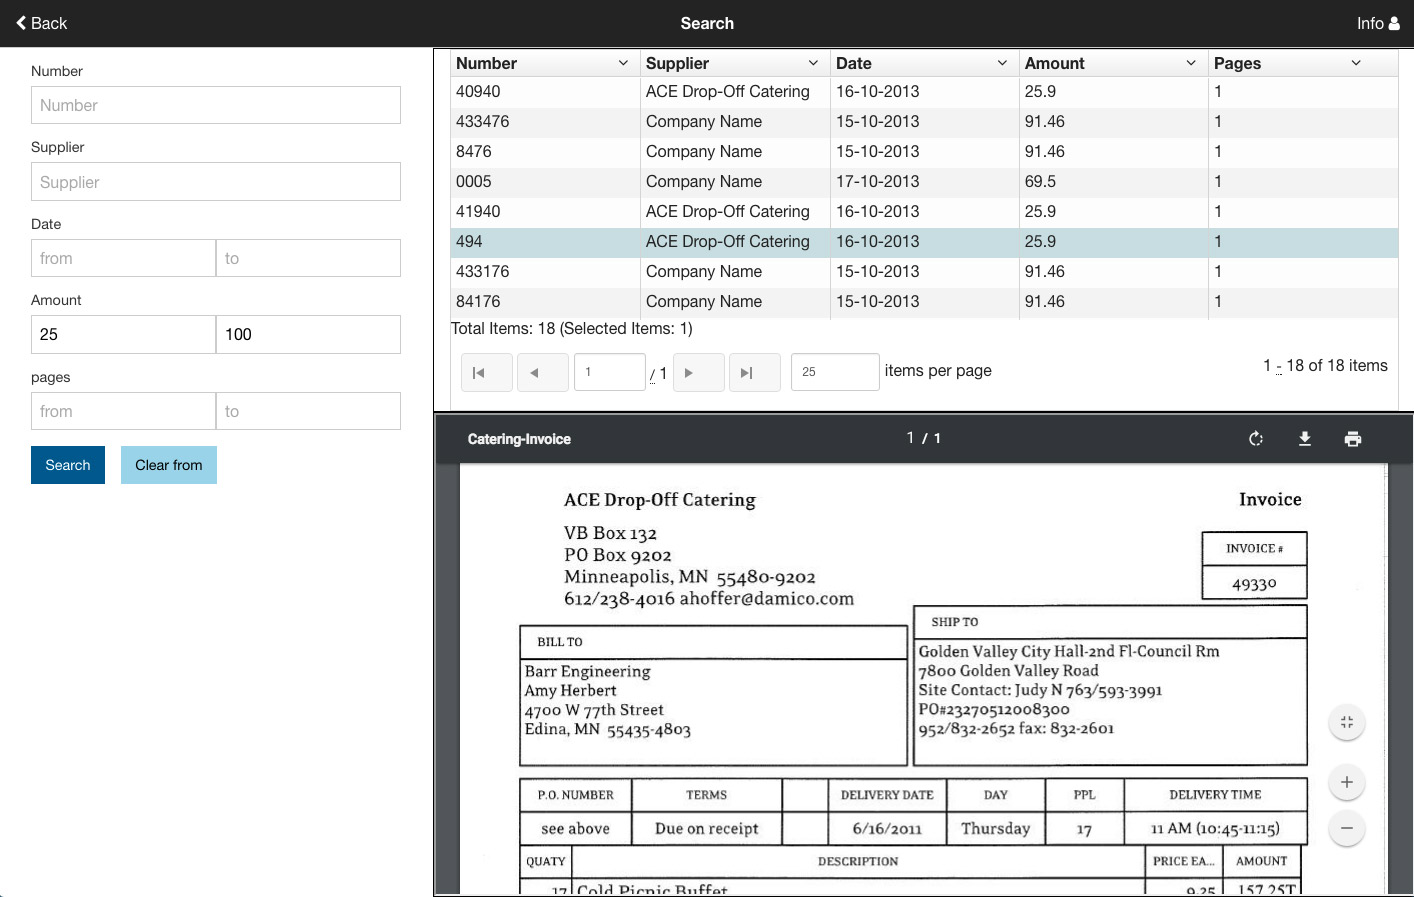Open the Pages column menu arrow
The height and width of the screenshot is (897, 1414).
[1356, 63]
